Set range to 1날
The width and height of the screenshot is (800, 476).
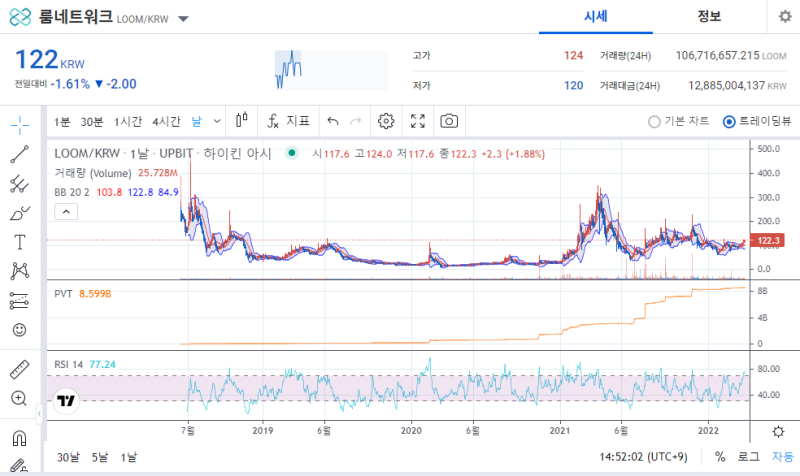[x=129, y=457]
